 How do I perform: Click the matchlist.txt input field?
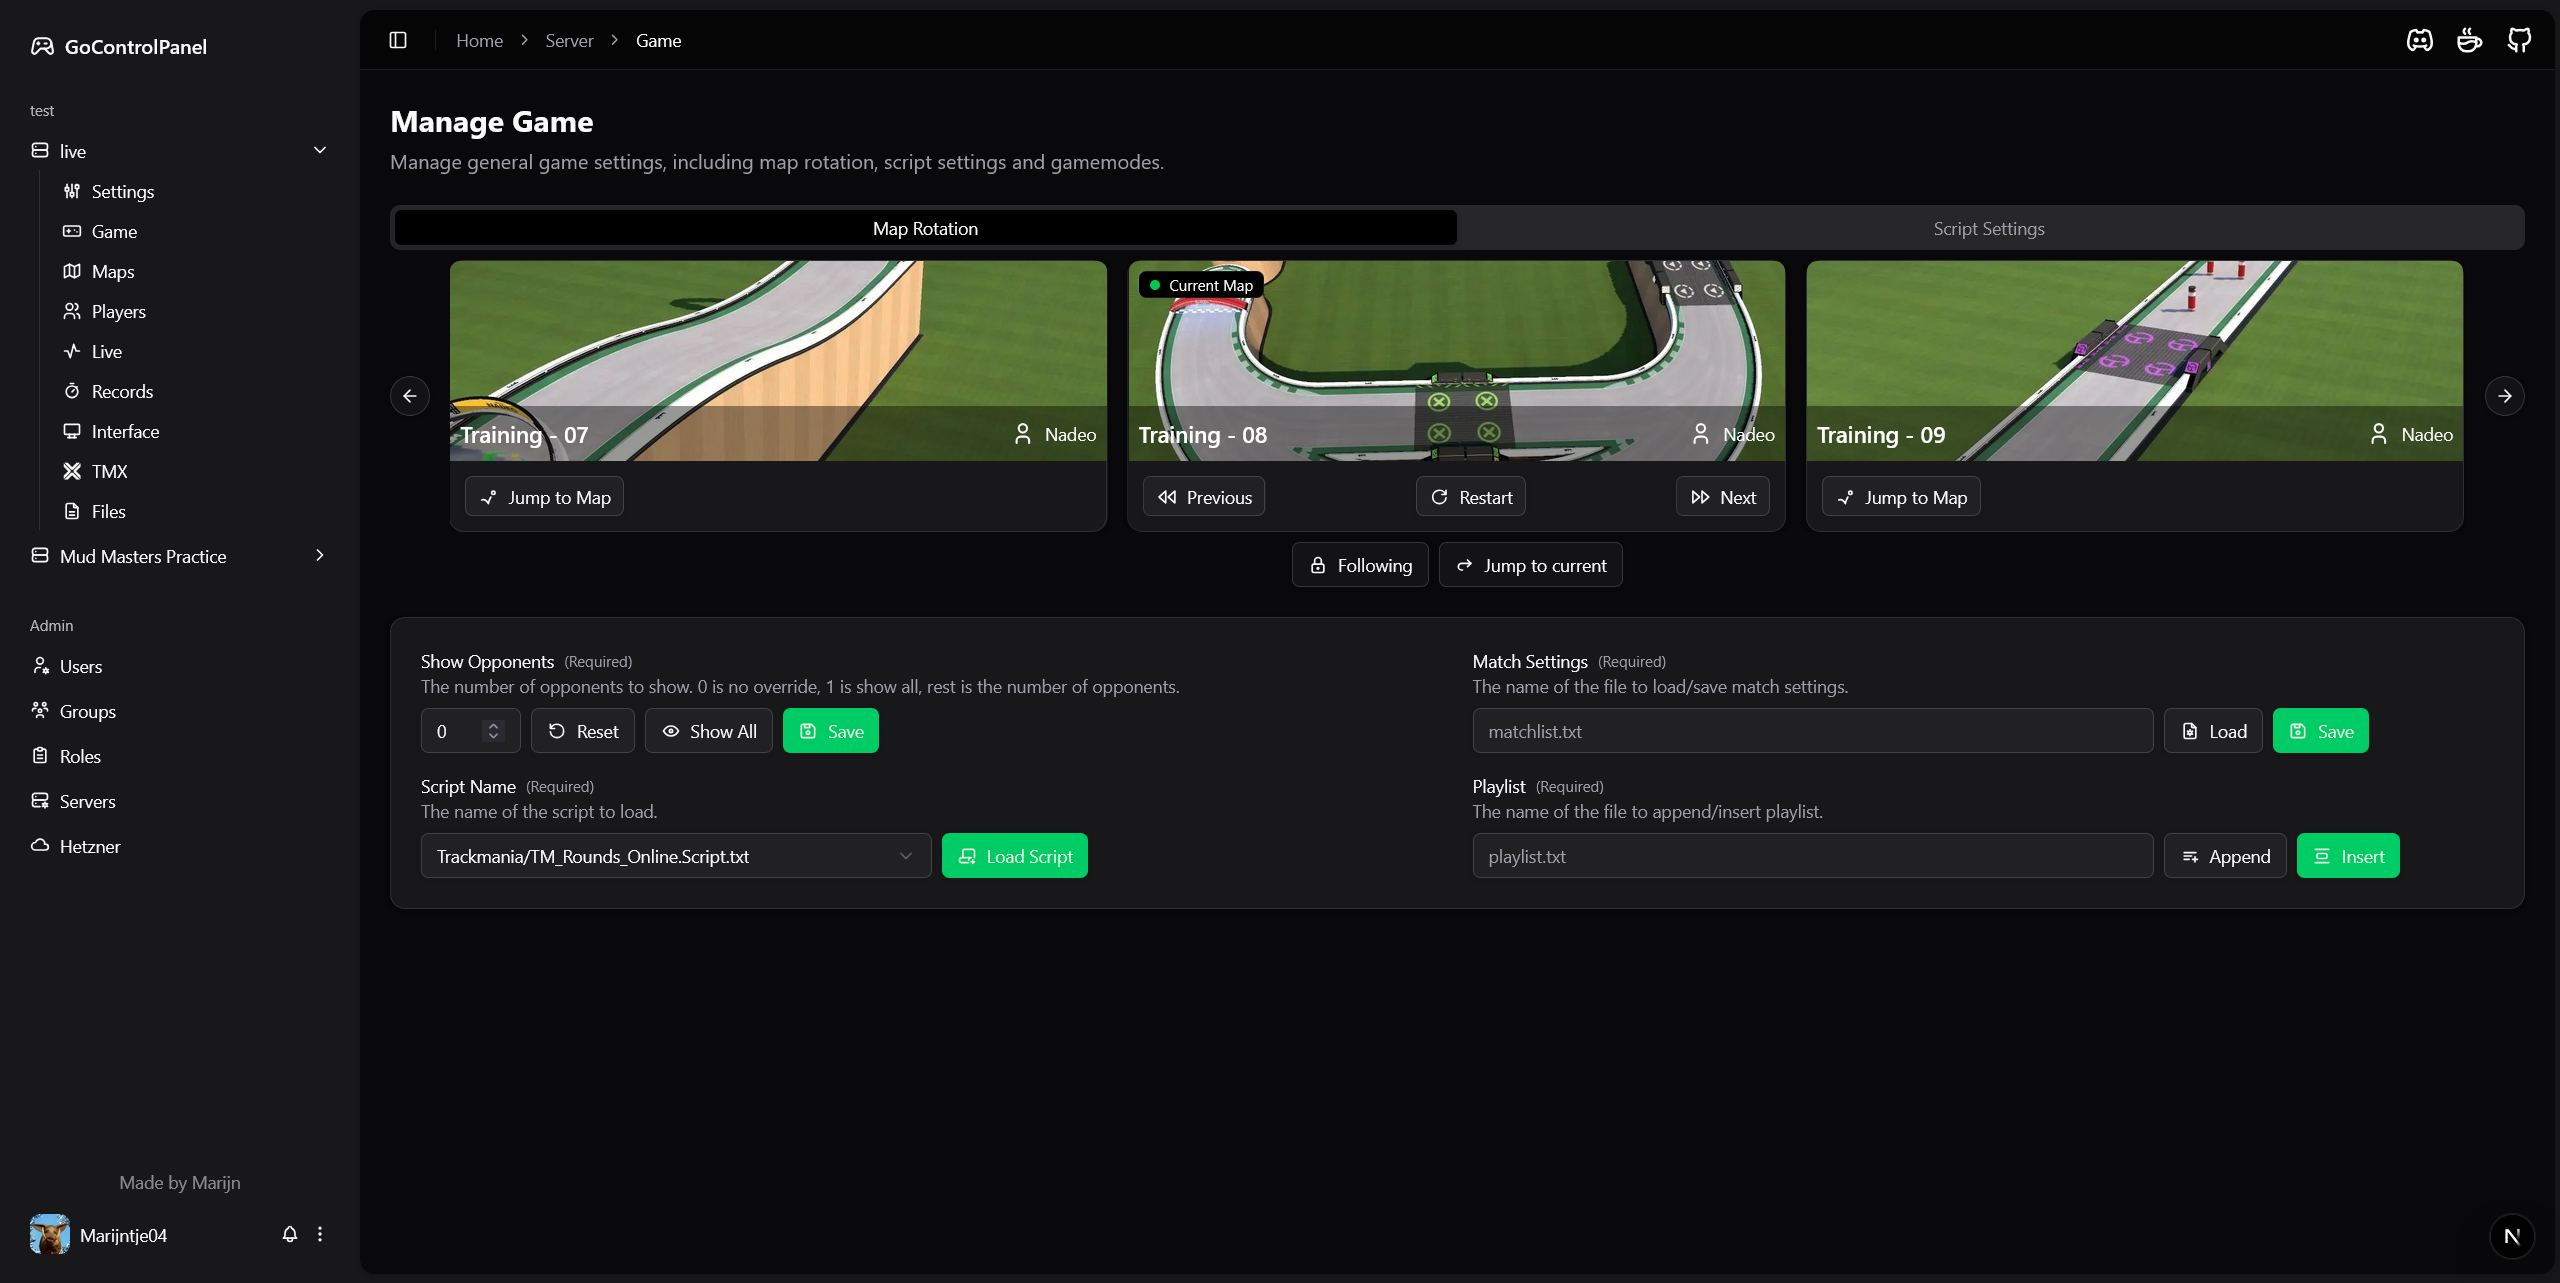[x=1812, y=731]
